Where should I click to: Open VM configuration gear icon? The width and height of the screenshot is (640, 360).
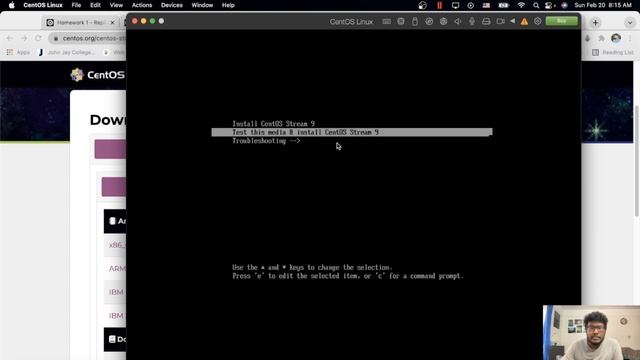tap(538, 21)
